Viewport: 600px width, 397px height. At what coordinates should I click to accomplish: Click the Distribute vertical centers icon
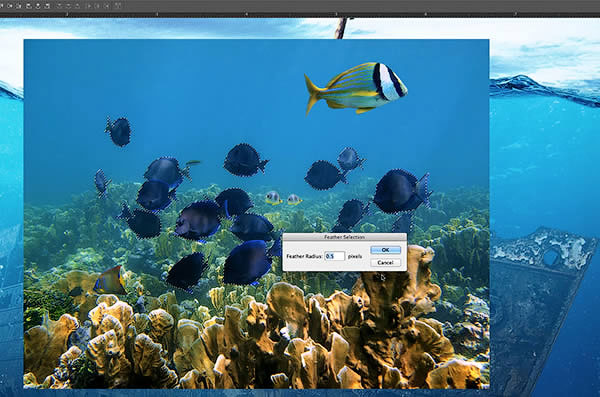tap(68, 6)
